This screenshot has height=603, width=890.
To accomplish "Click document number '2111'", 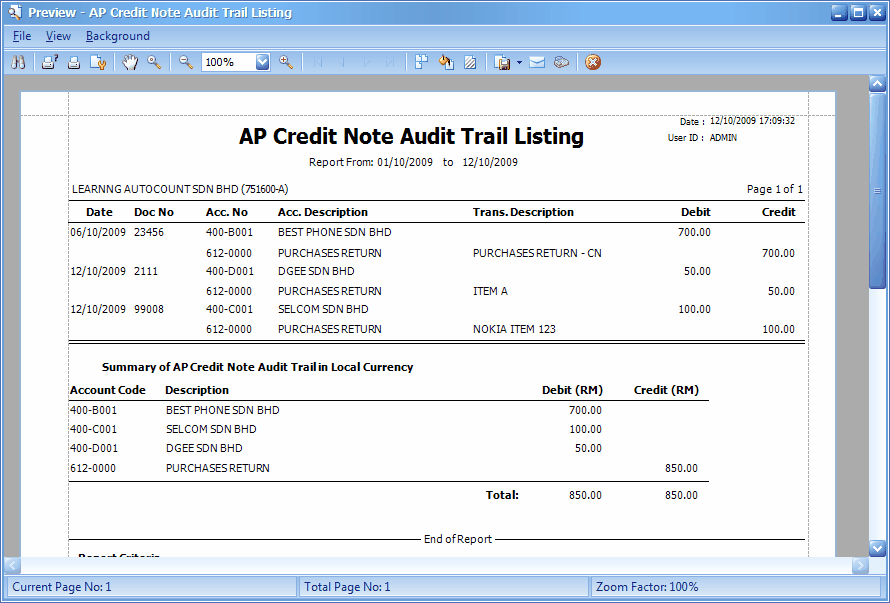I will [146, 271].
